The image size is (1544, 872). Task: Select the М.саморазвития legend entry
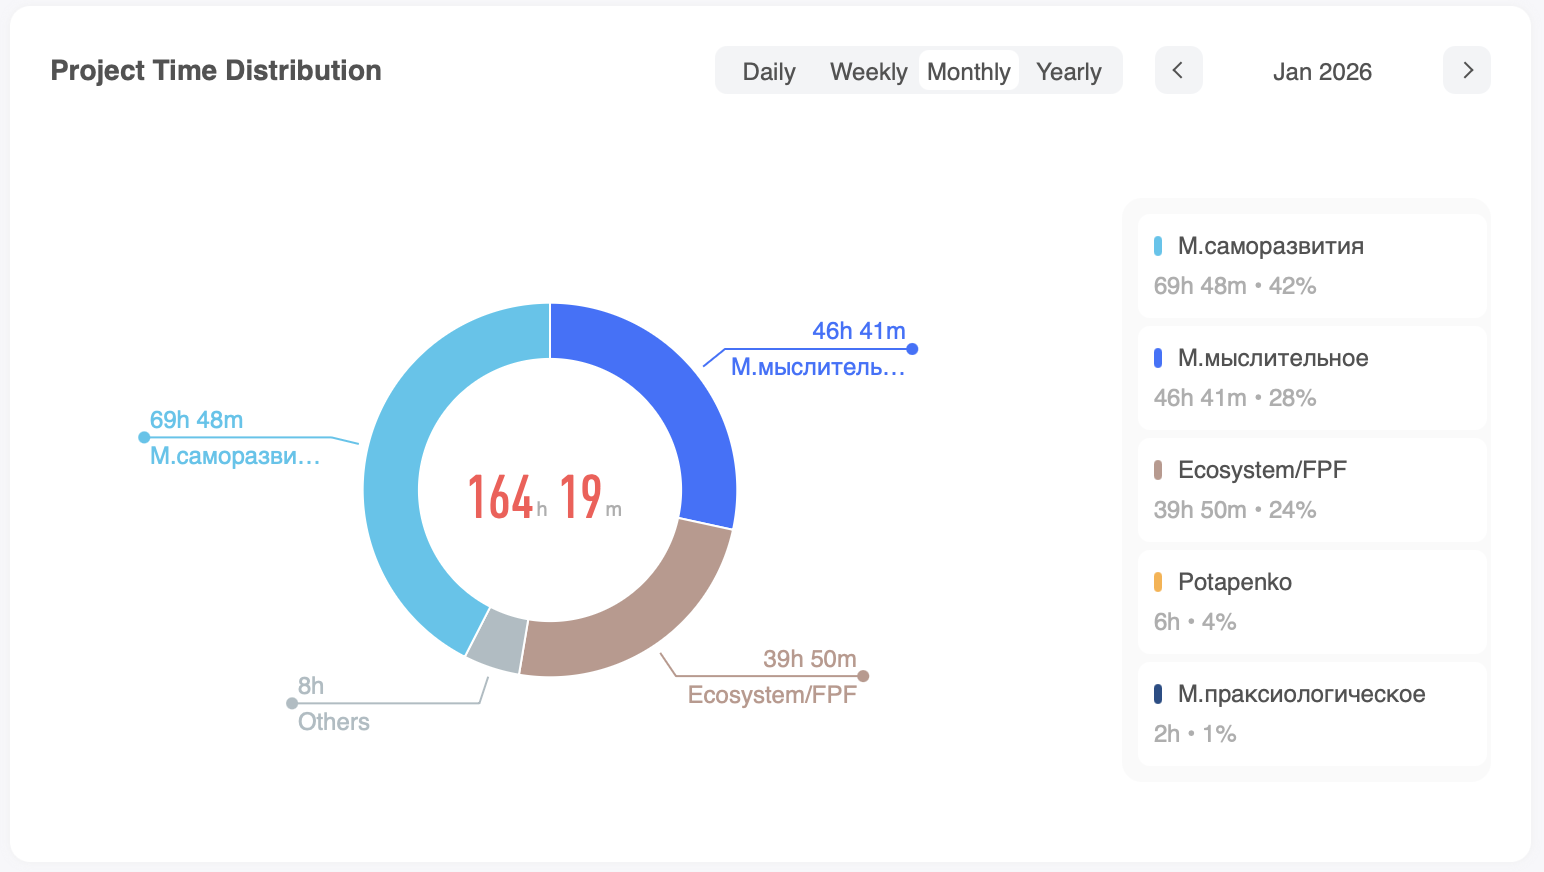(1311, 266)
